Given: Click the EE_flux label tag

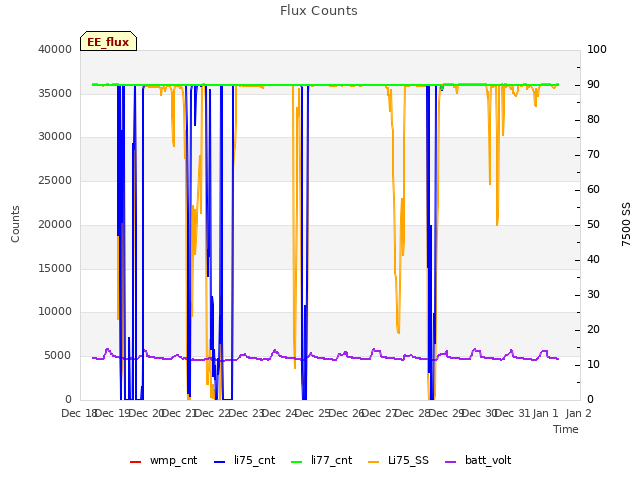Looking at the screenshot, I should pyautogui.click(x=108, y=41).
